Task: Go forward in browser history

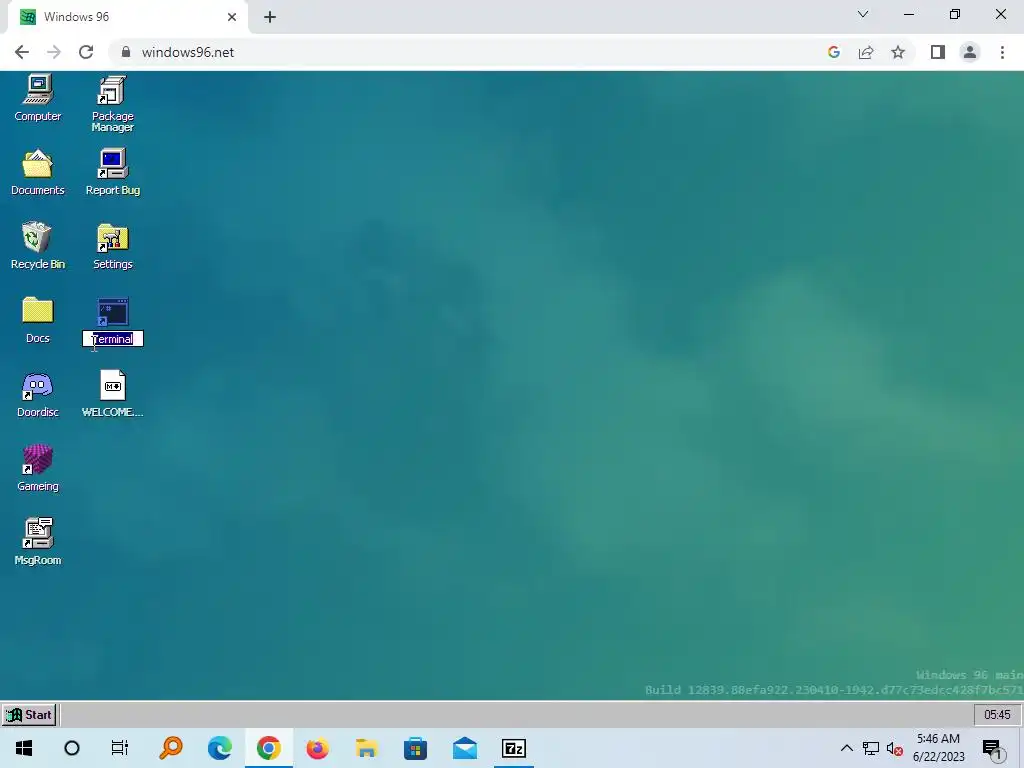Action: tap(54, 52)
